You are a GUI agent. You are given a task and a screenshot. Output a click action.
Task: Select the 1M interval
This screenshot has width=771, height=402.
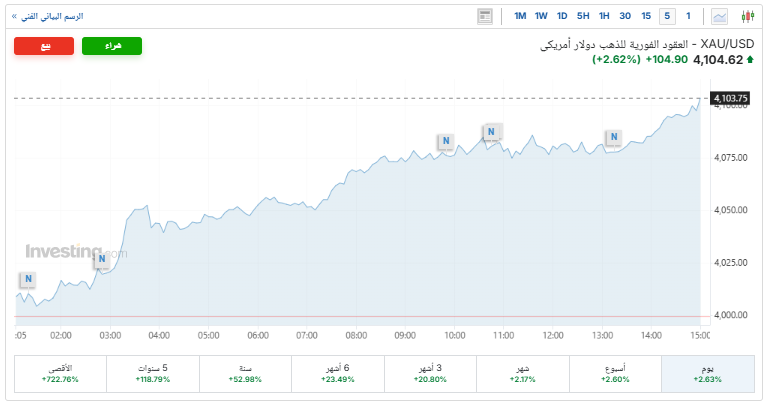[x=520, y=16]
